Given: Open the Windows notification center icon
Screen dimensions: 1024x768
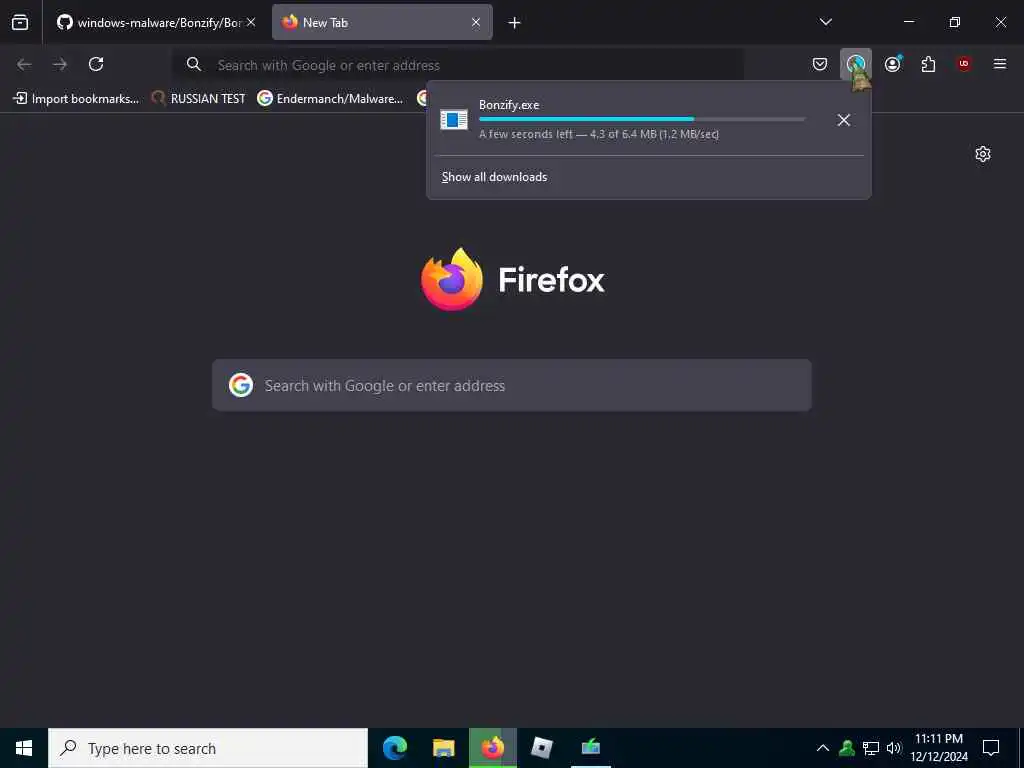Looking at the screenshot, I should point(991,748).
